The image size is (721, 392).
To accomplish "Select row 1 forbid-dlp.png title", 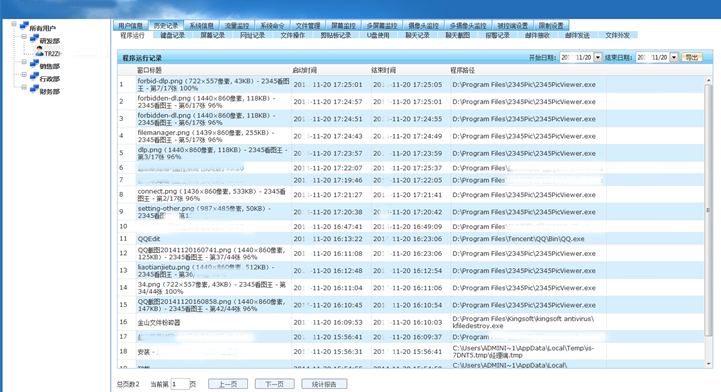I will [213, 85].
